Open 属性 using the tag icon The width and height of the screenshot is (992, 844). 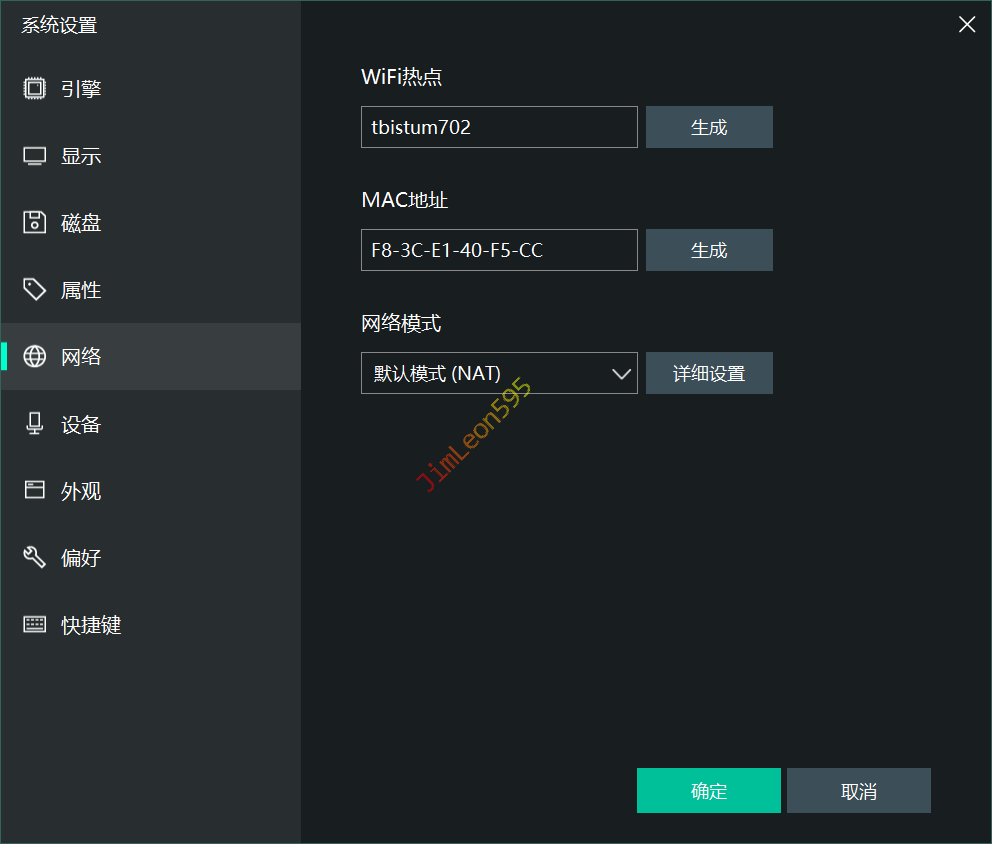point(35,290)
